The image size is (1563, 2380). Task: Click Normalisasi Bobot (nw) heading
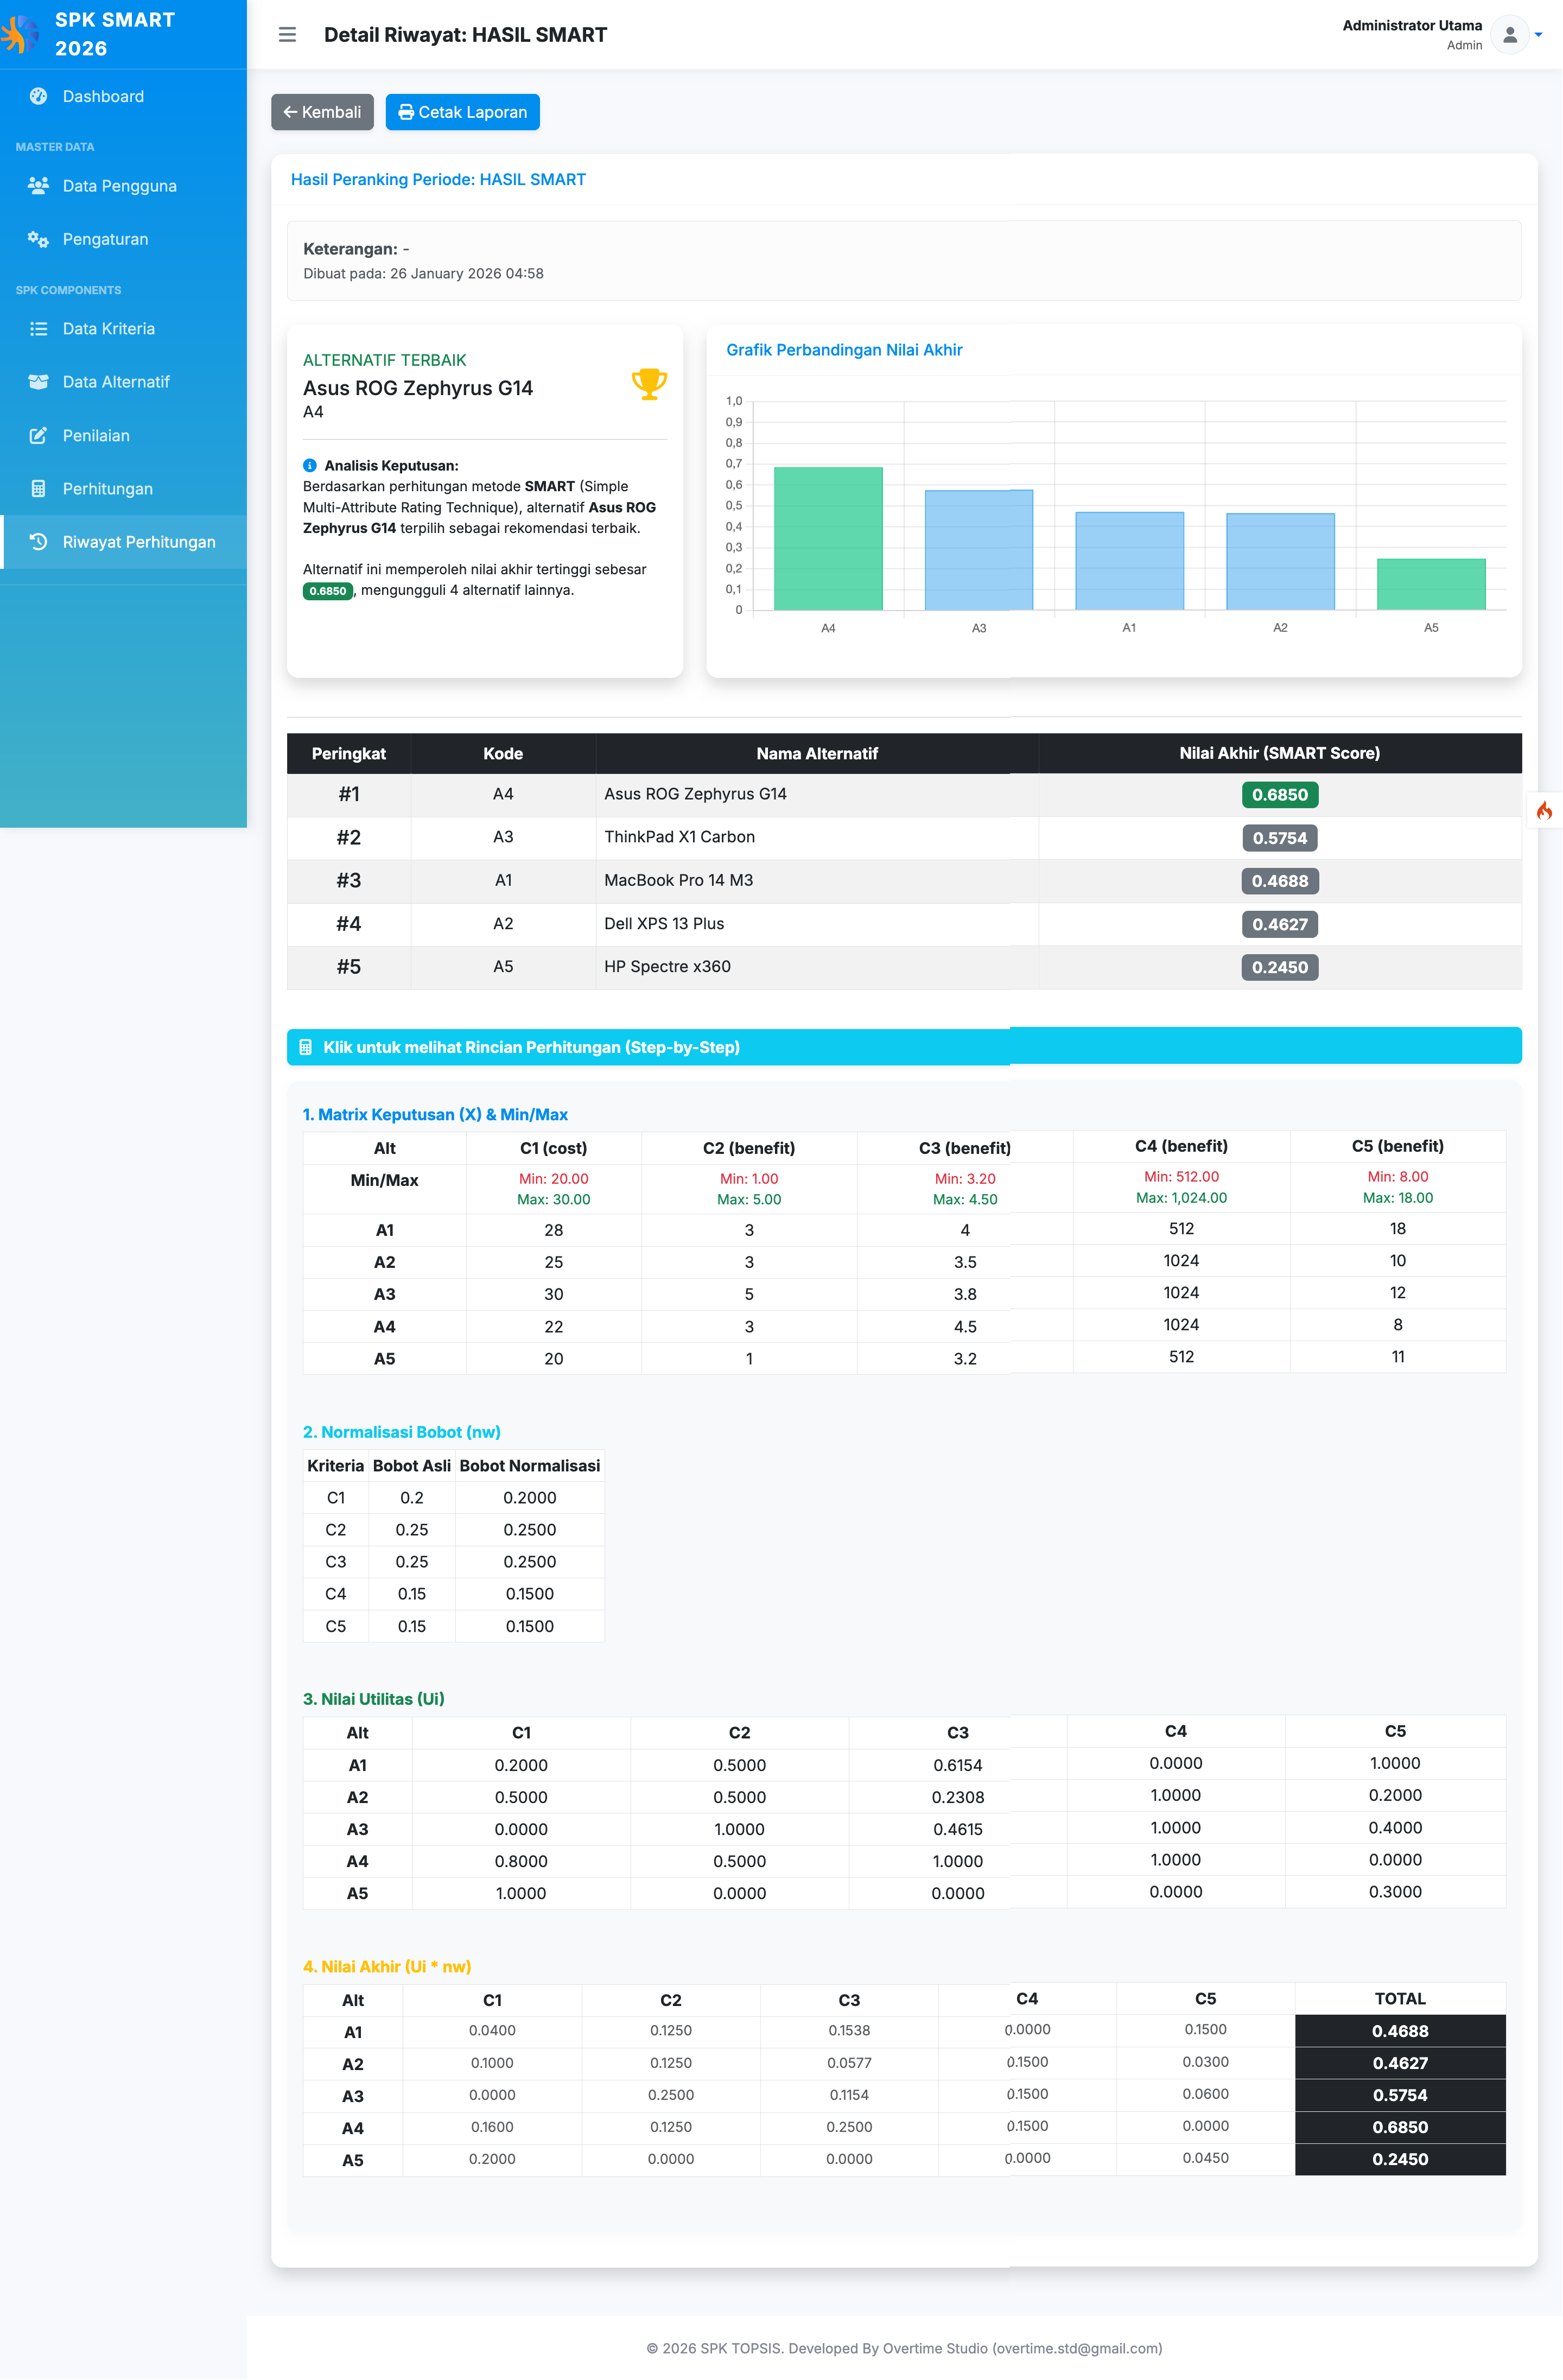tap(401, 1432)
